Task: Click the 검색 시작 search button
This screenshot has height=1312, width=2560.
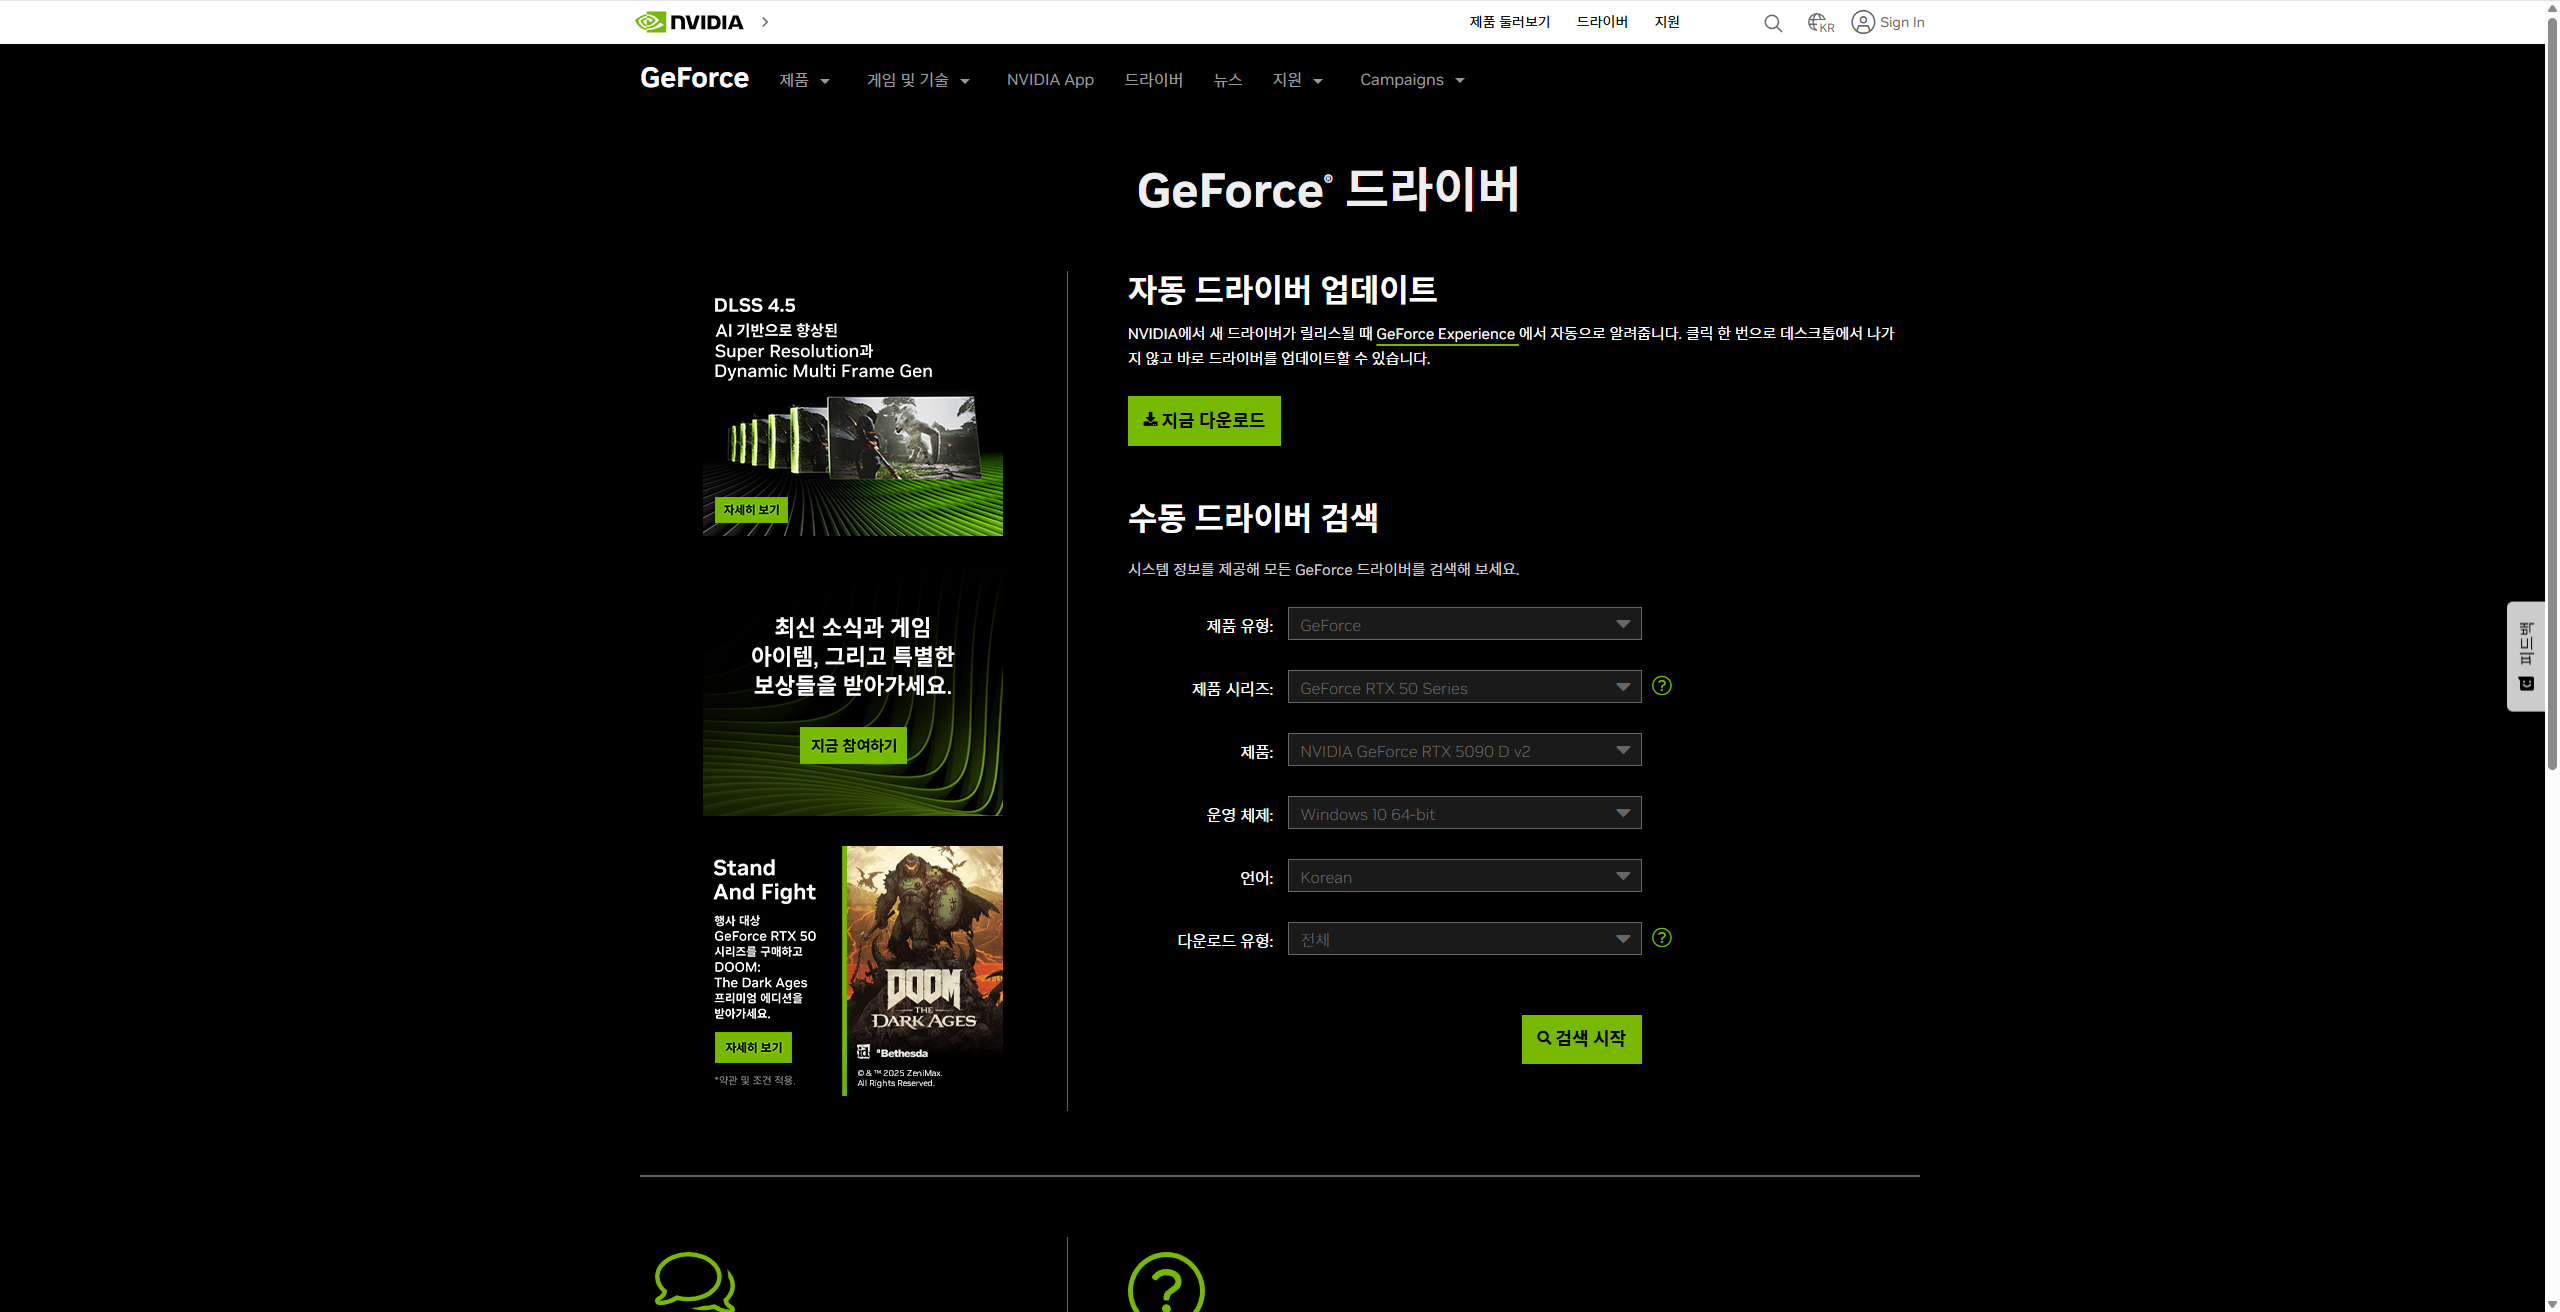Action: (1581, 1039)
